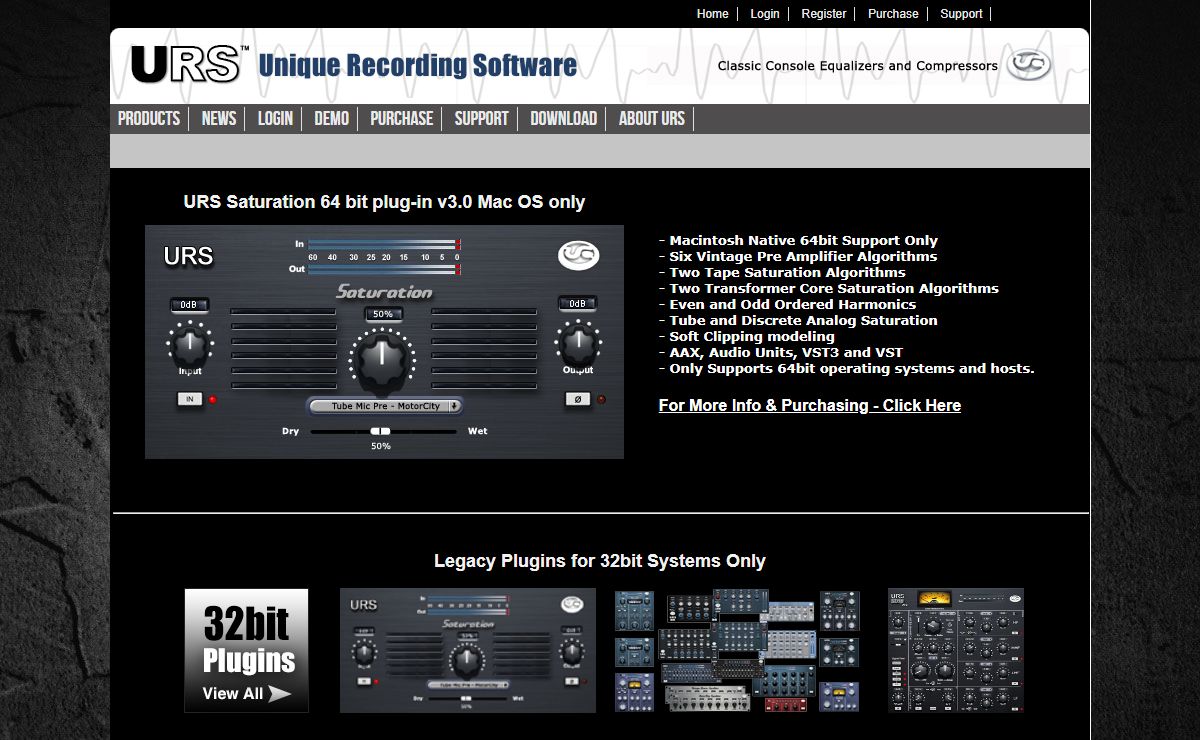Click the Dry/Wet mix slider handle
Viewport: 1200px width, 740px height.
(x=381, y=431)
